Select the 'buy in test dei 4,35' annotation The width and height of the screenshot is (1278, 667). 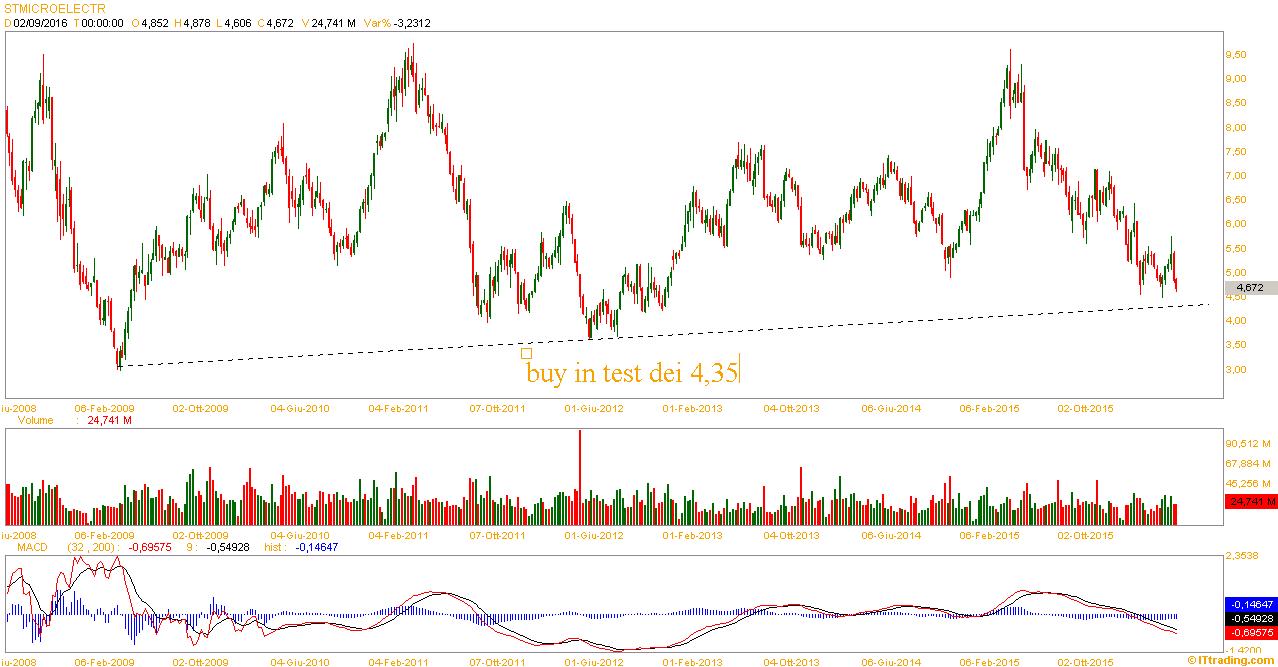[x=632, y=374]
